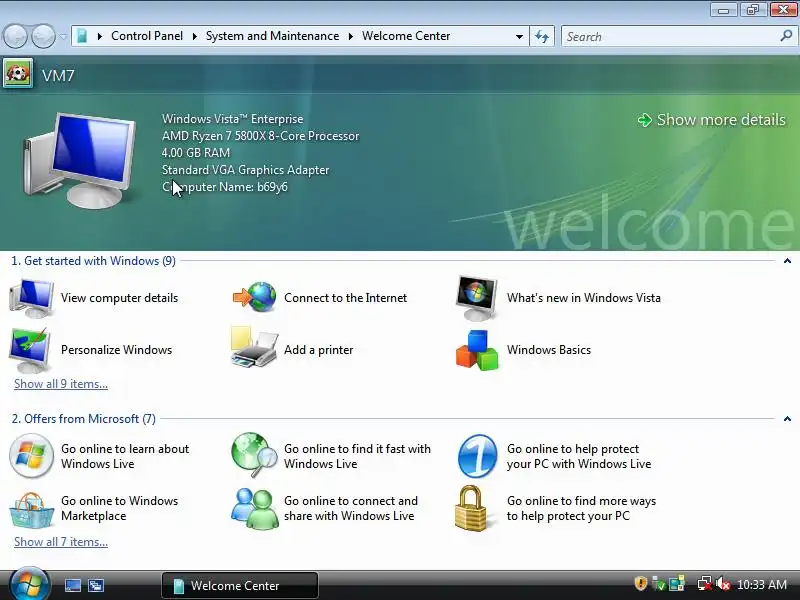Click the Forward navigation button
This screenshot has width=800, height=600.
(43, 36)
